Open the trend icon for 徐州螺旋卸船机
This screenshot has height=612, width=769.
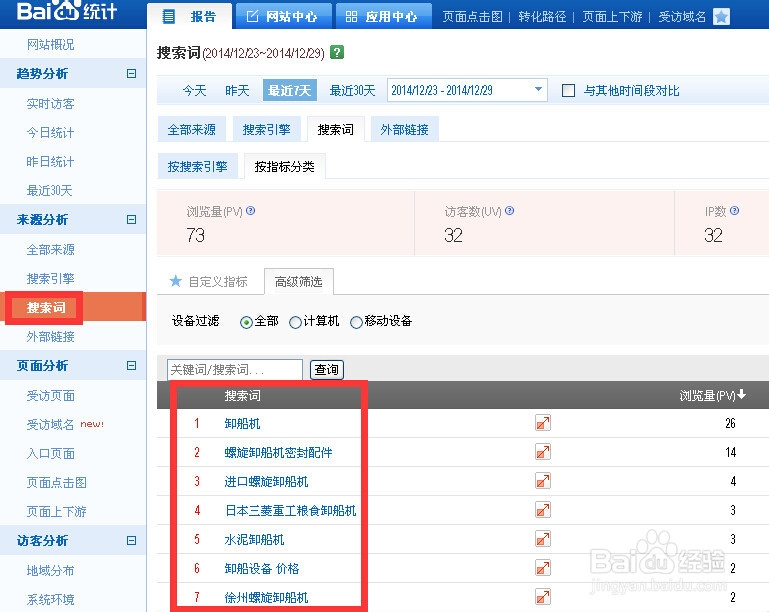(x=543, y=597)
